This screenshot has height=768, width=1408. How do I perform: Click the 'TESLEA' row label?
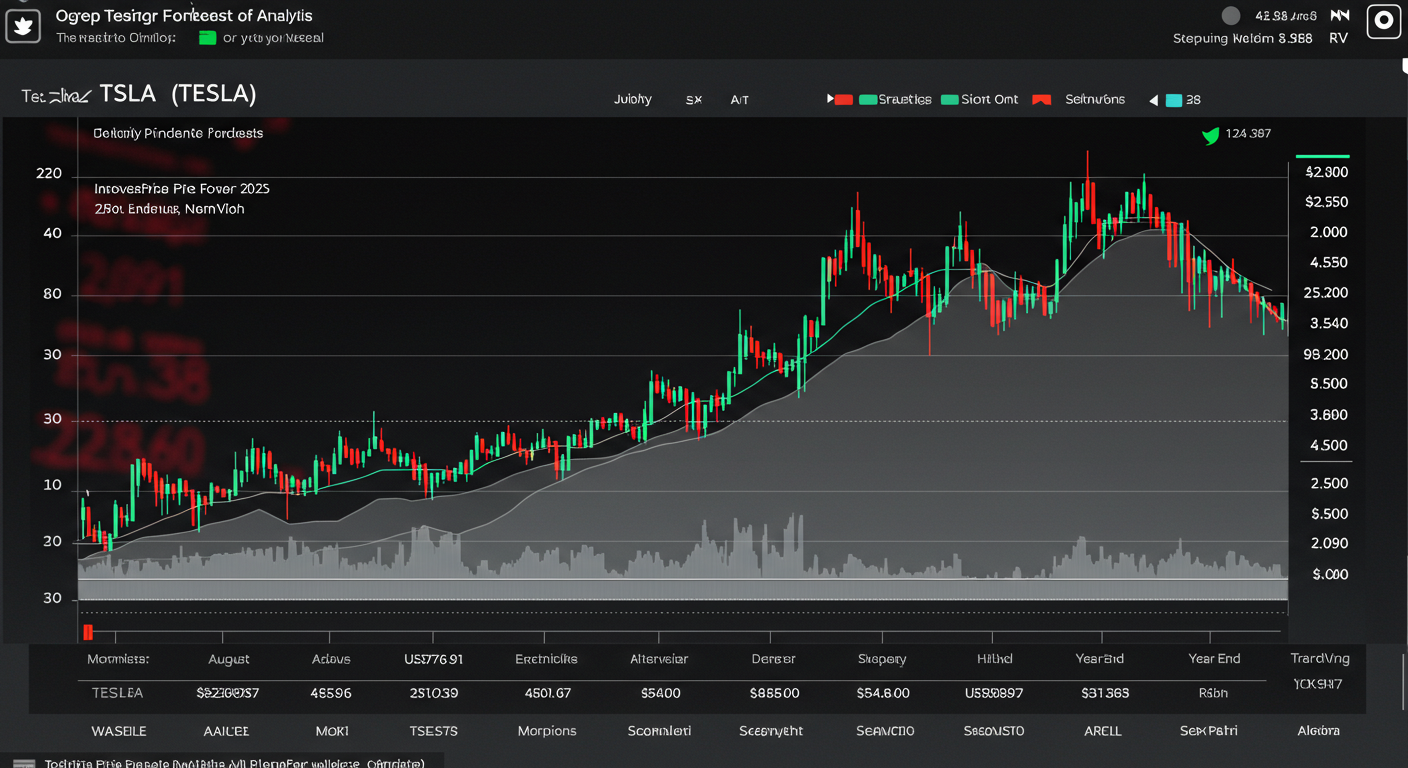click(117, 692)
